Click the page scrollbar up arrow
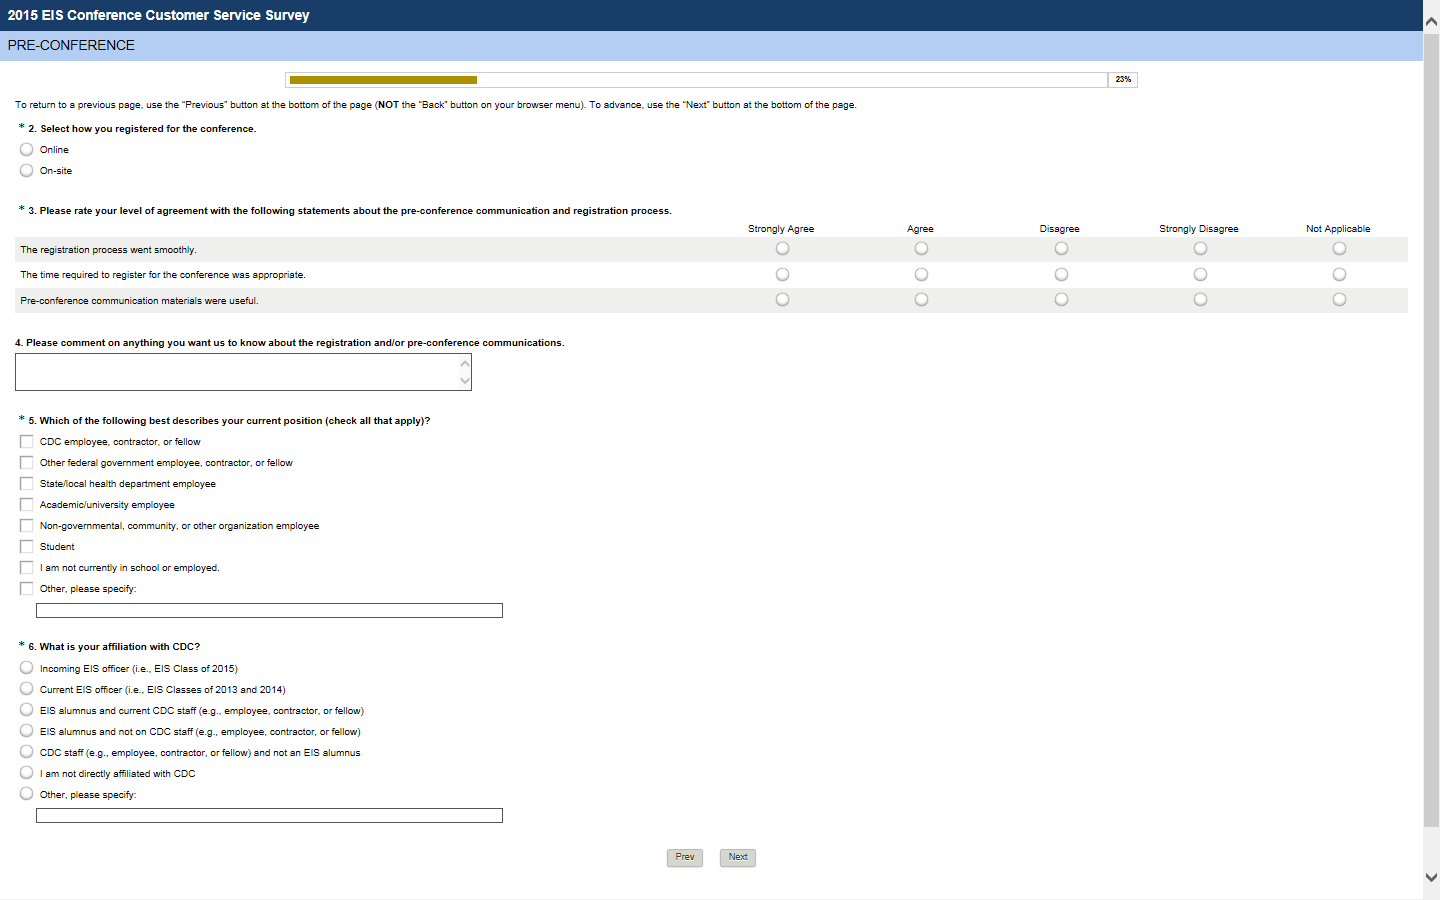Viewport: 1440px width, 900px height. tap(1431, 20)
